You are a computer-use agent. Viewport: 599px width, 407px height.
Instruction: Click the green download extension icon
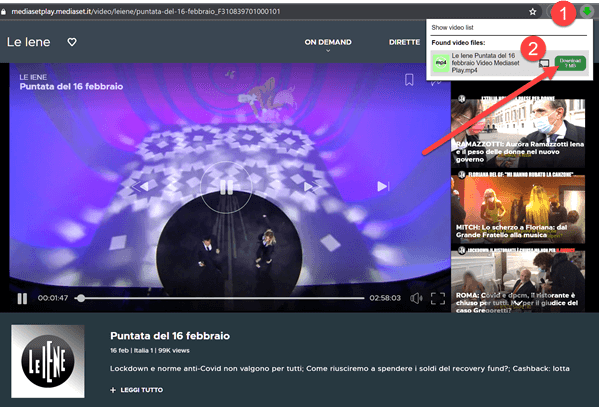[x=587, y=11]
